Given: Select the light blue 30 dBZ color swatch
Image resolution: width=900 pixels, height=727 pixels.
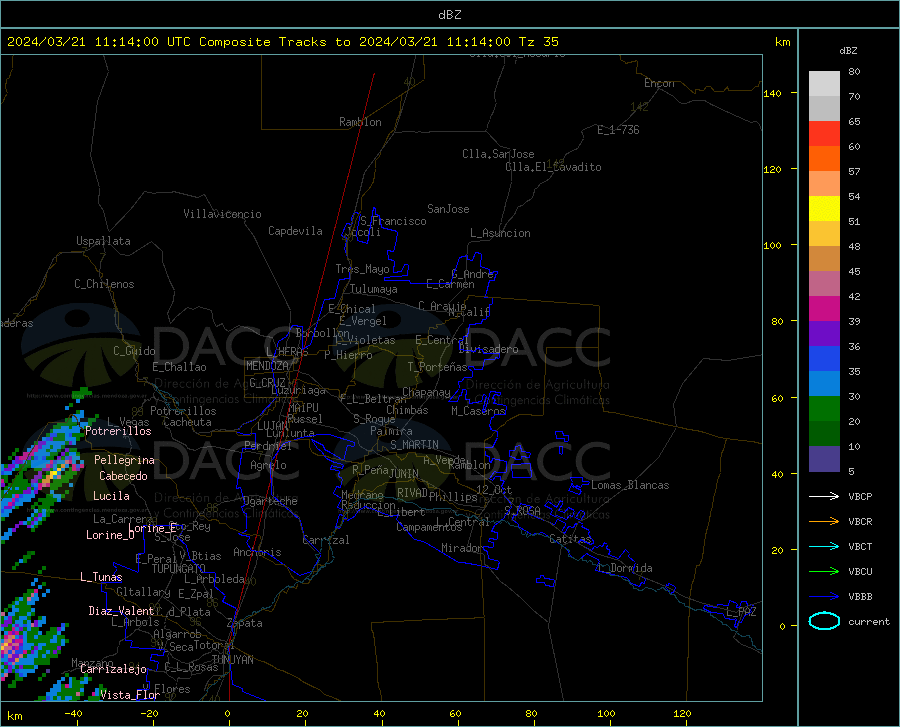Looking at the screenshot, I should point(824,384).
